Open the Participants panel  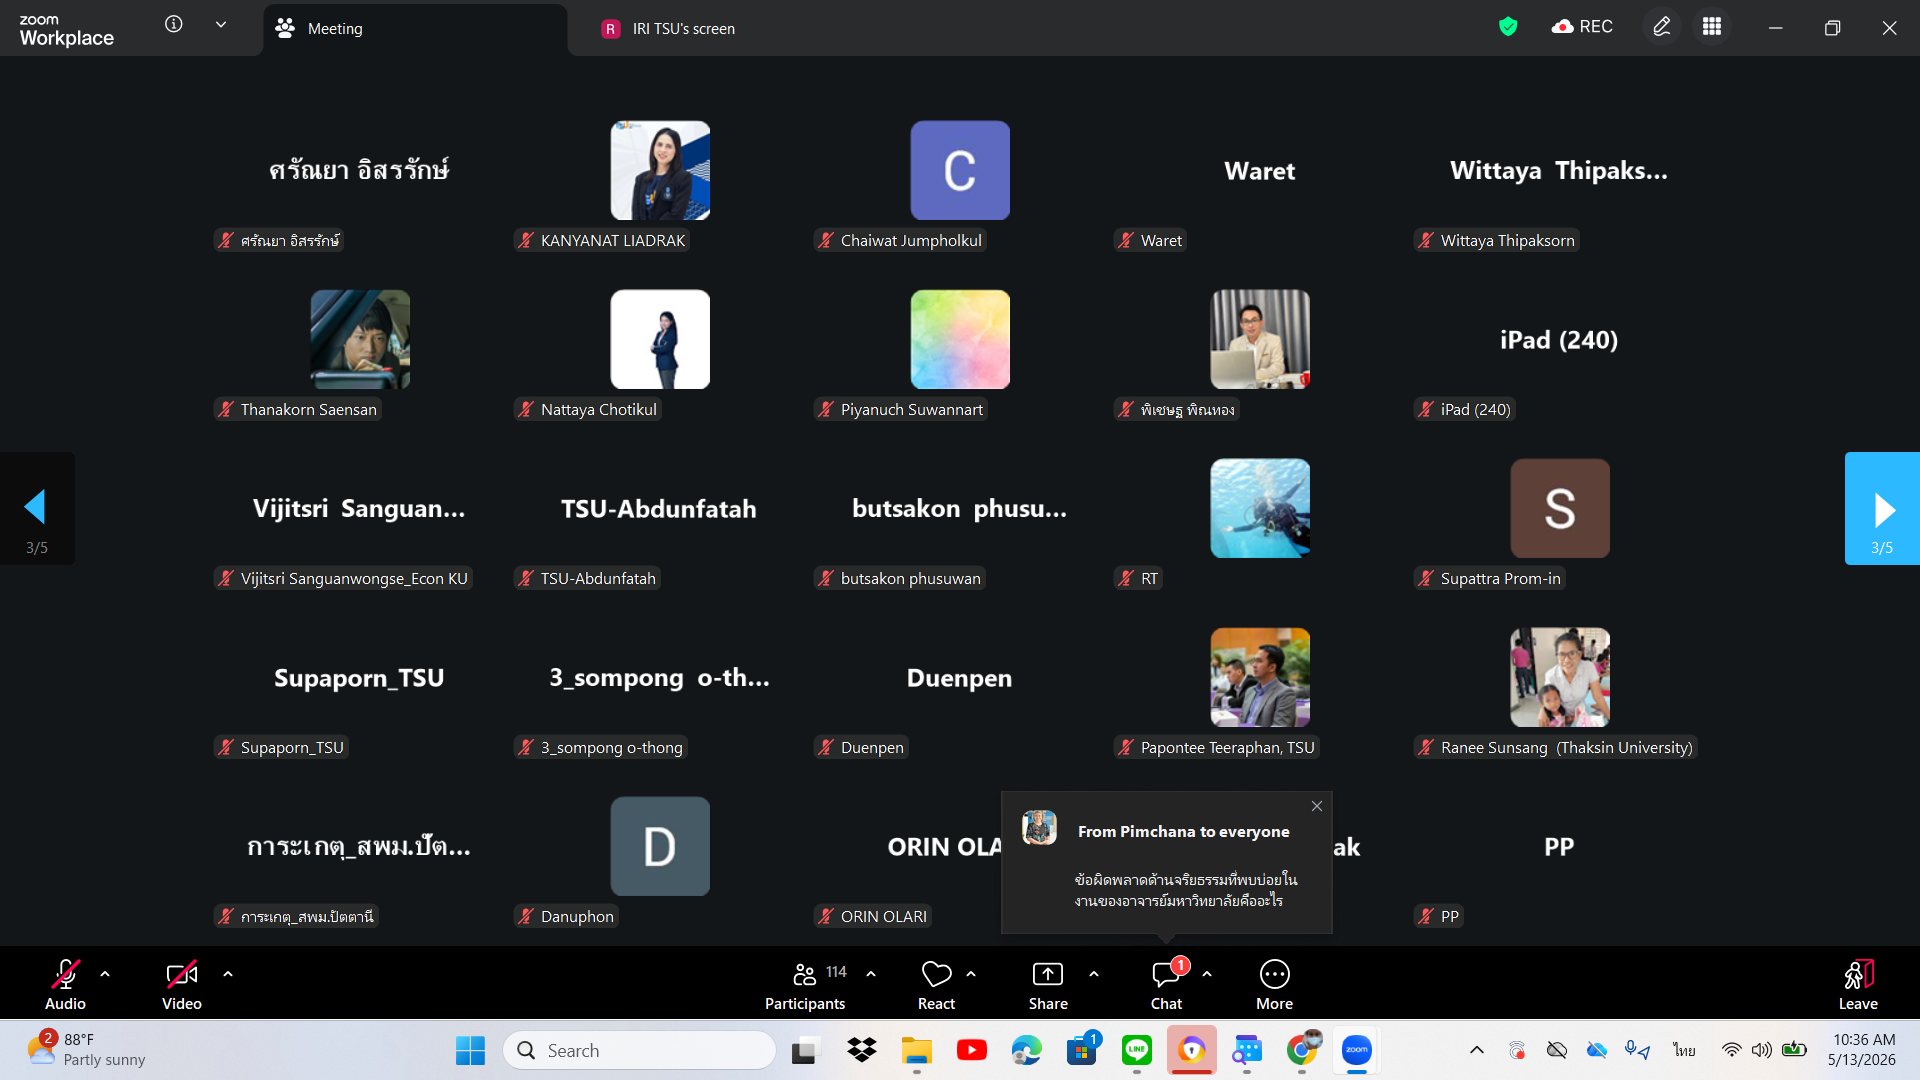click(x=805, y=985)
